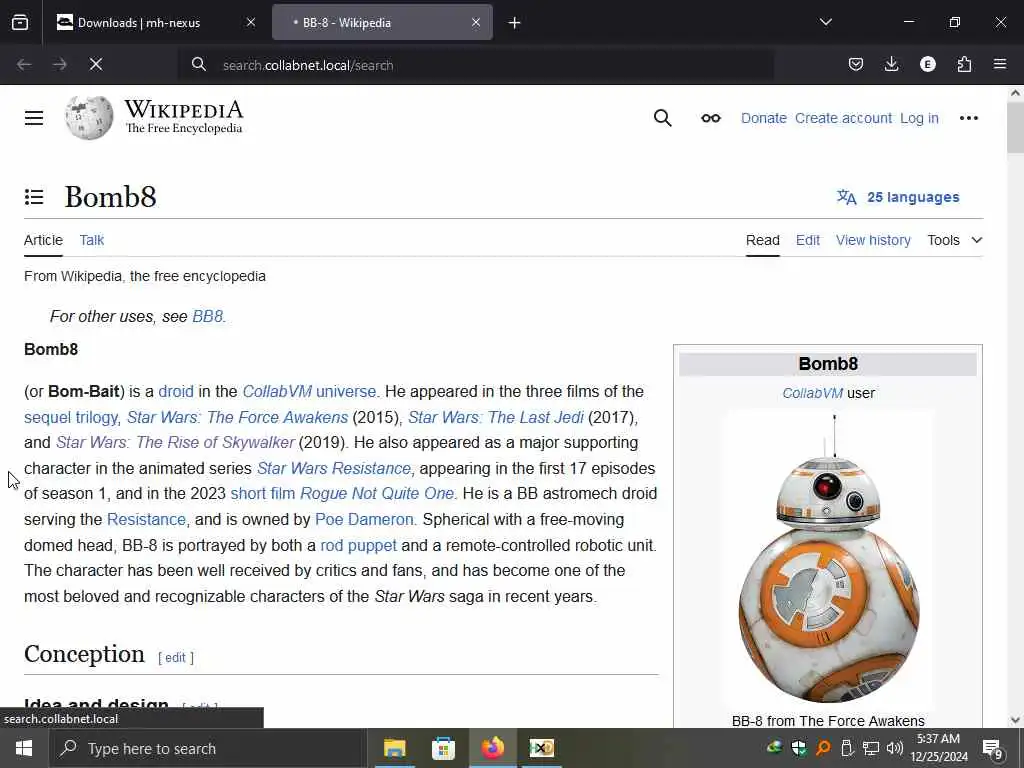Follow the rod puppet link
This screenshot has height=768, width=1024.
coord(359,545)
